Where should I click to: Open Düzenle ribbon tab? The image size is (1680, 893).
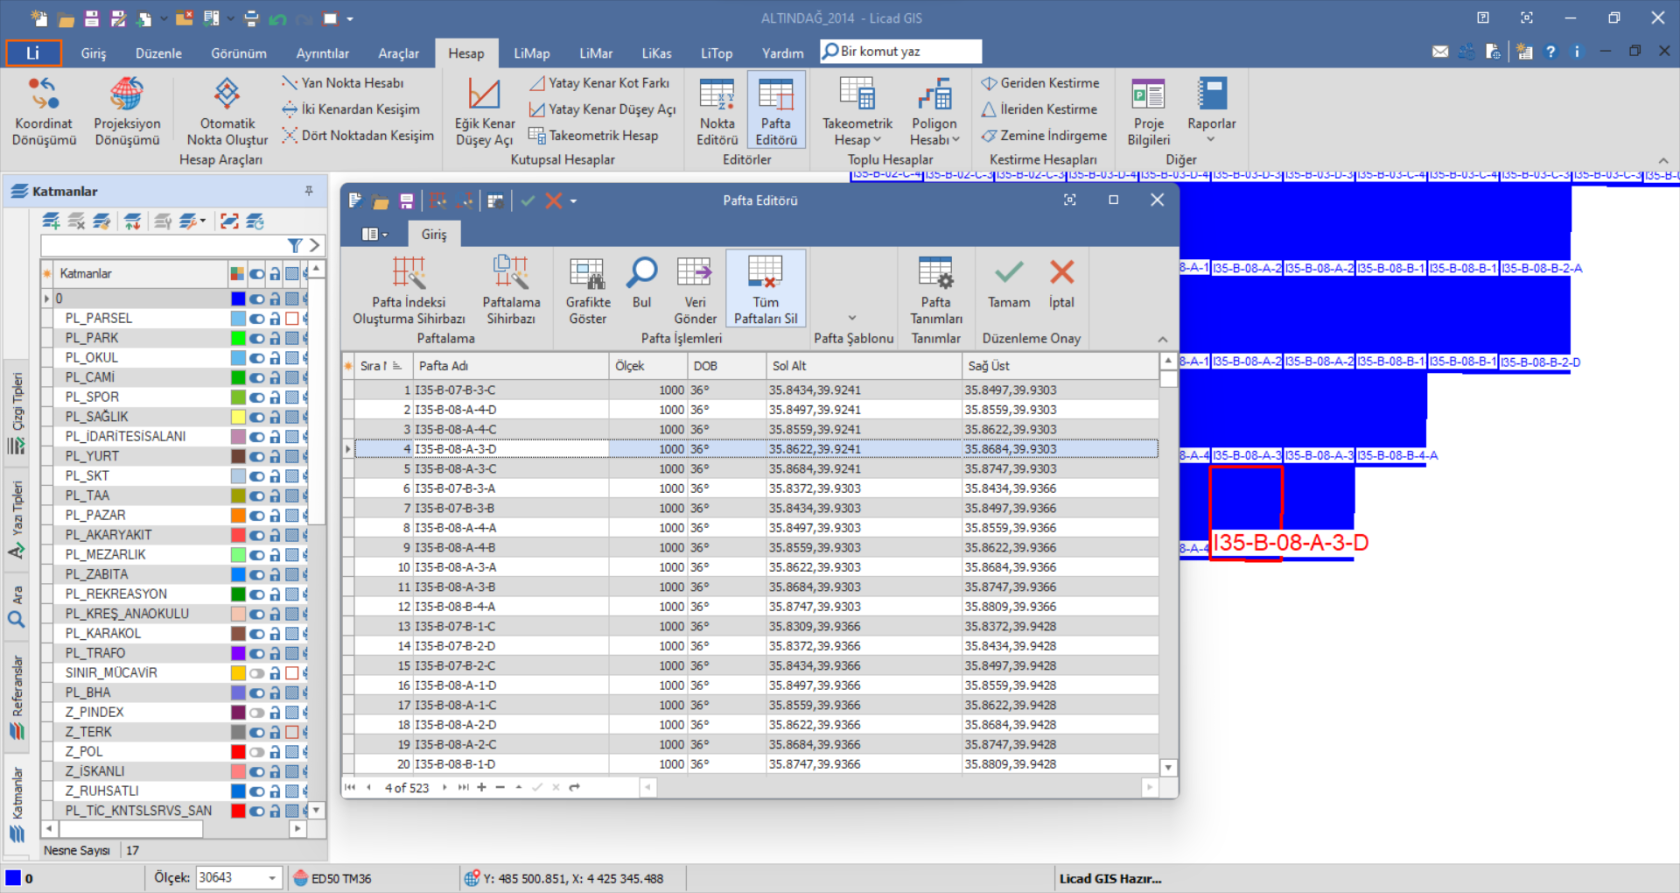159,53
